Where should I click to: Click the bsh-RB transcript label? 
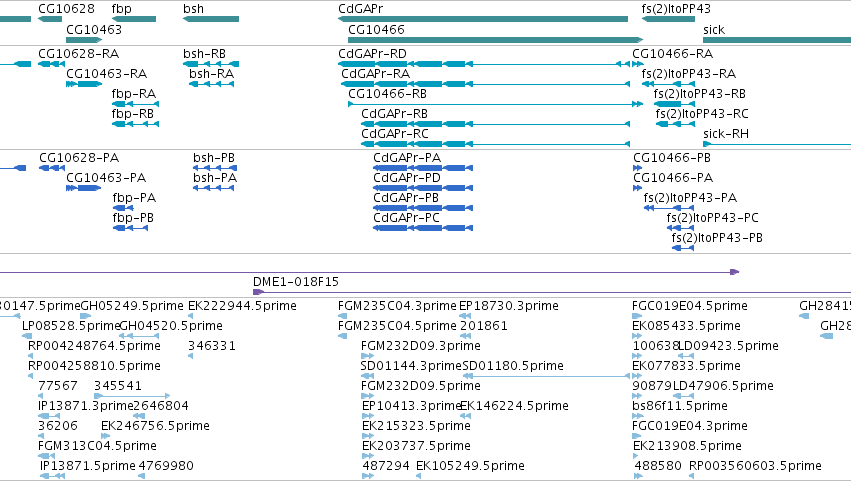205,54
